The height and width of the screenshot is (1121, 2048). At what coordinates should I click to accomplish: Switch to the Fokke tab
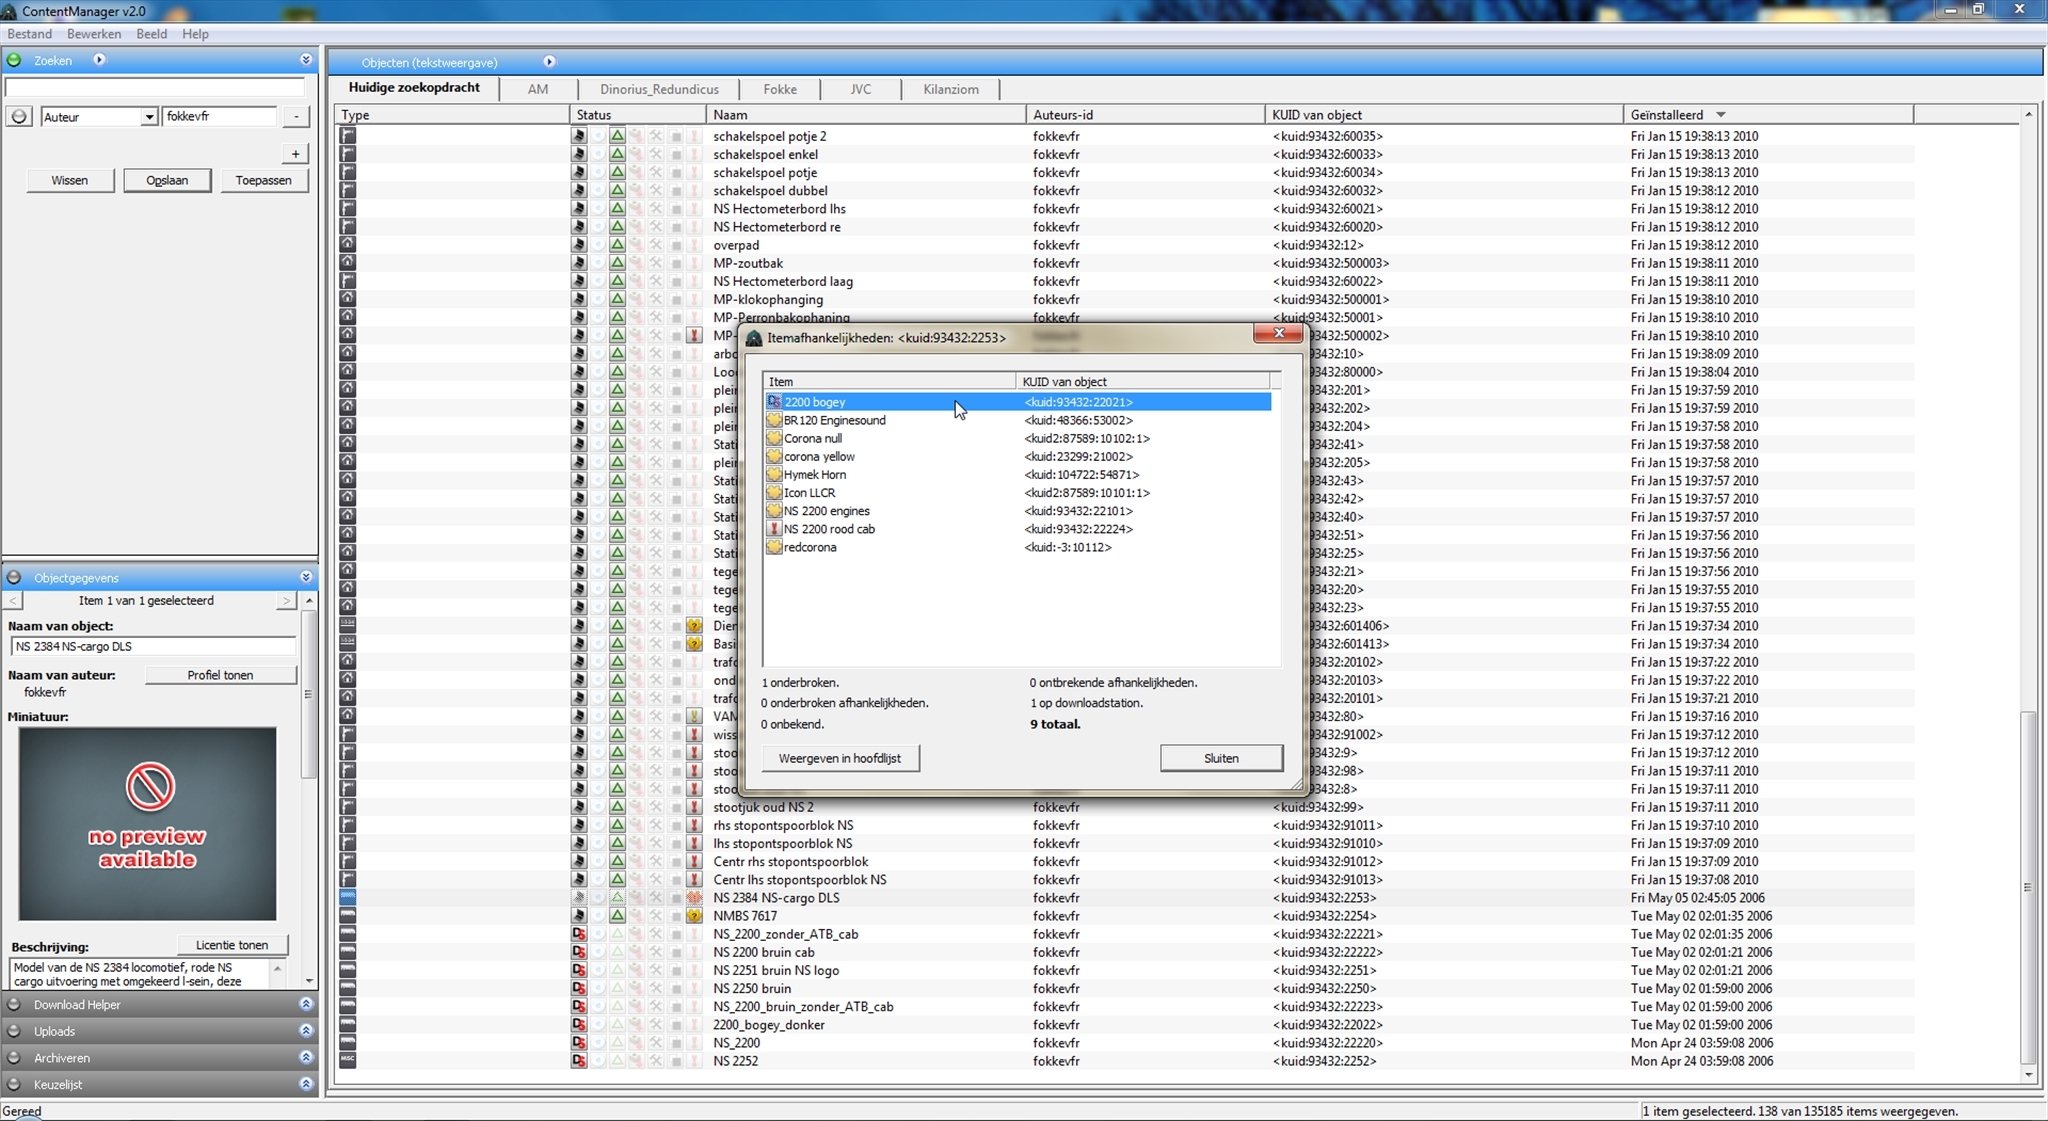coord(780,89)
